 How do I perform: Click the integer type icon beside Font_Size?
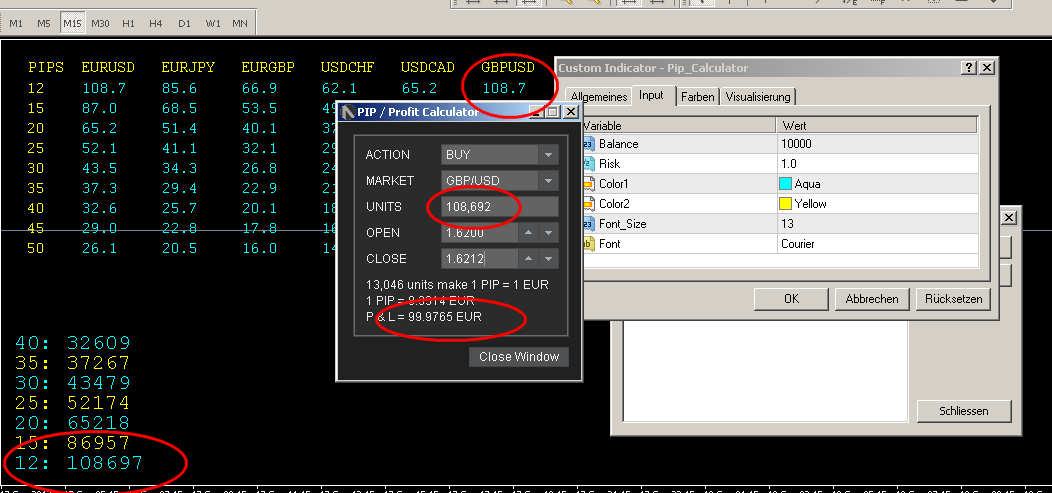(588, 224)
